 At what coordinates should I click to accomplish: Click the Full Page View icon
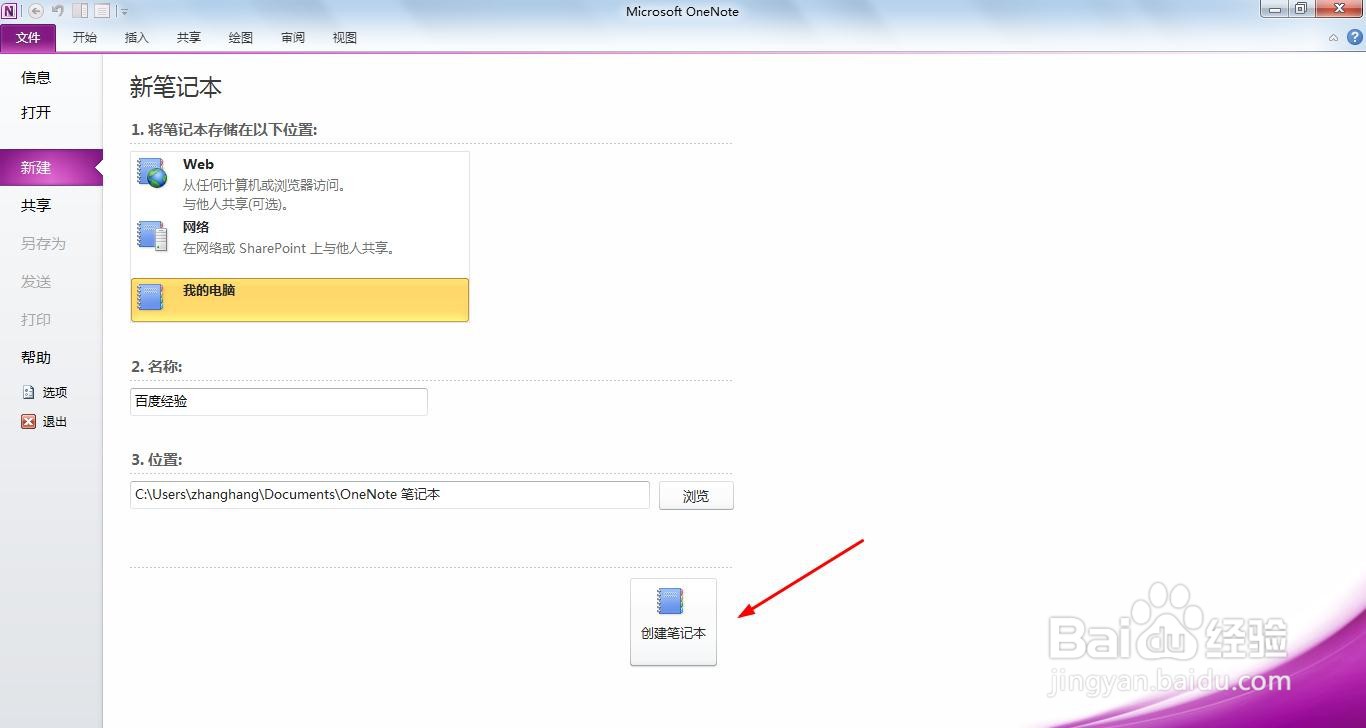point(102,11)
